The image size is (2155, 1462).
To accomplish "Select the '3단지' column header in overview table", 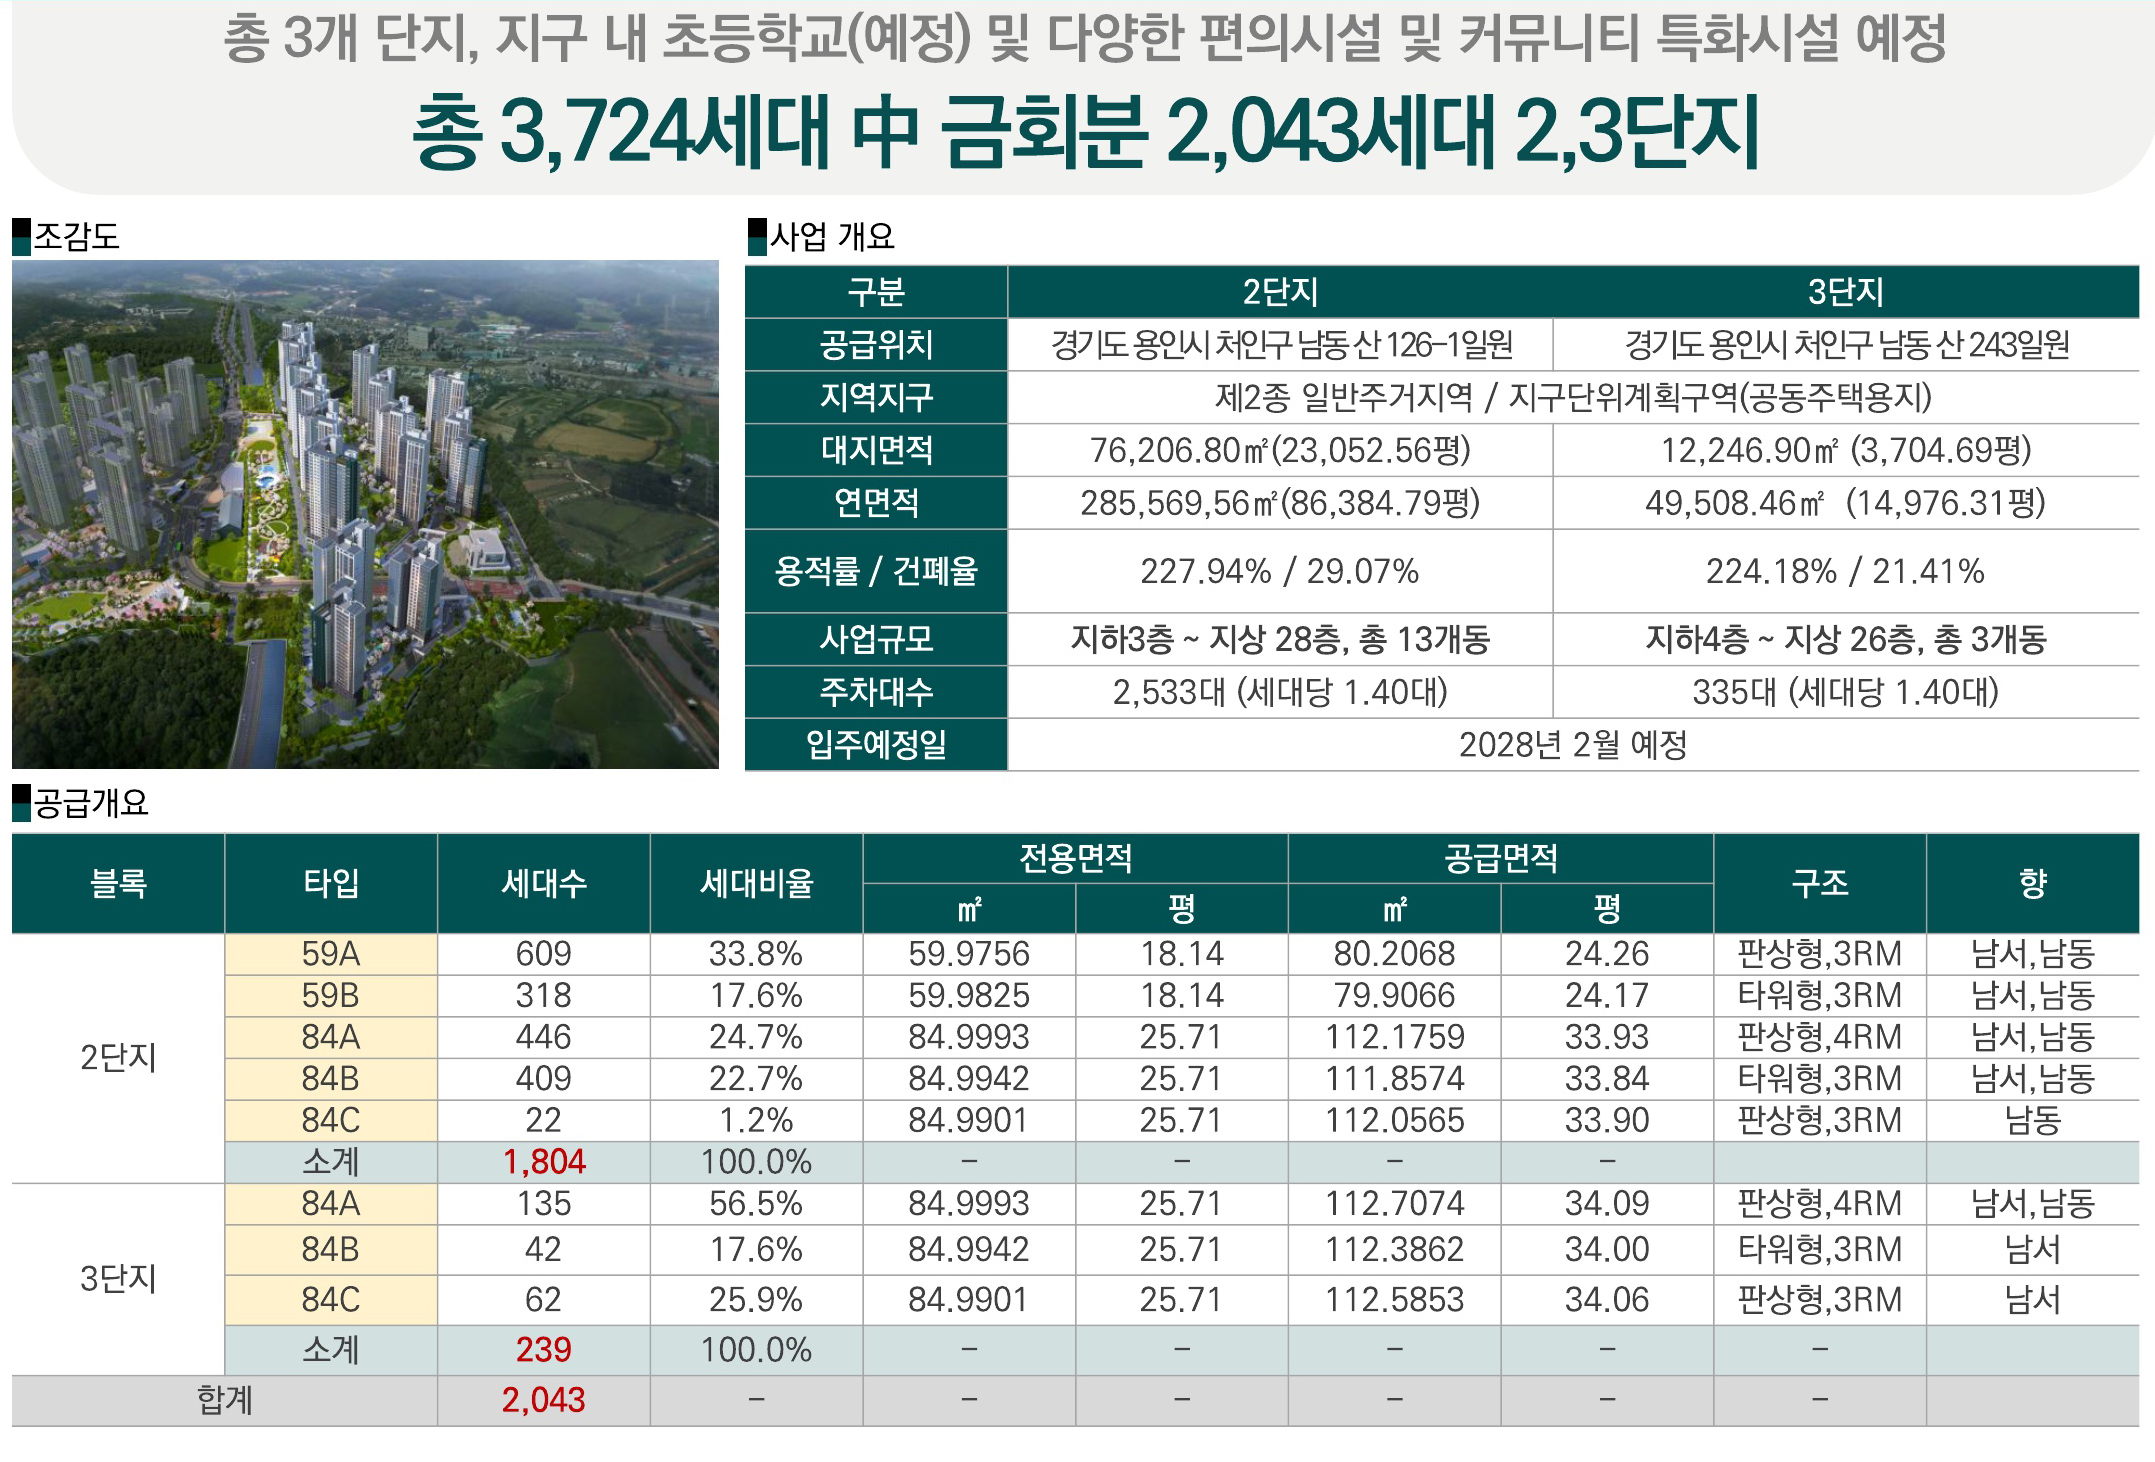I will point(1846,292).
